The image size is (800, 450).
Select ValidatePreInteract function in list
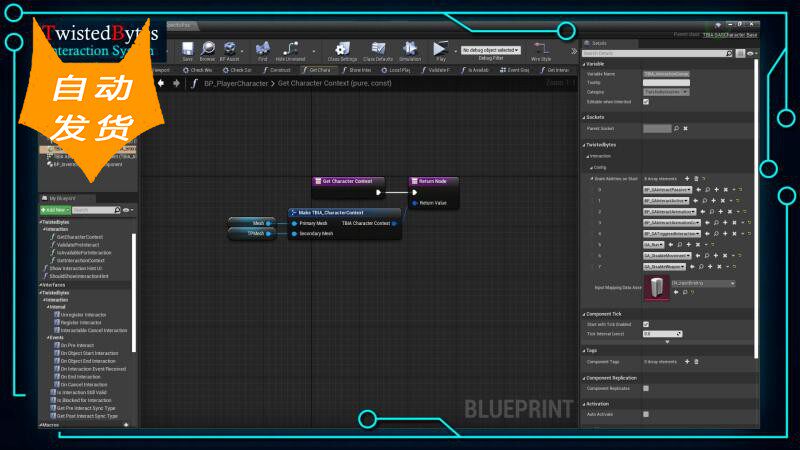coord(78,245)
